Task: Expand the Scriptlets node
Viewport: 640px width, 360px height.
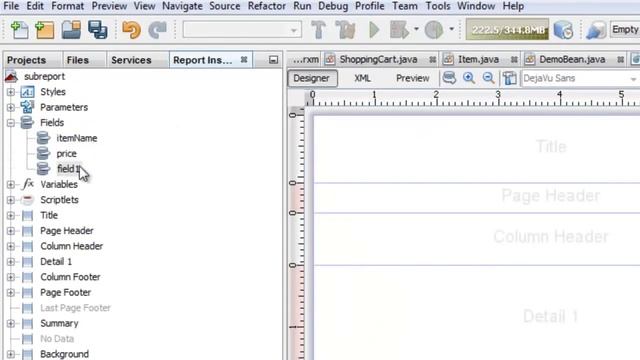Action: pos(11,200)
